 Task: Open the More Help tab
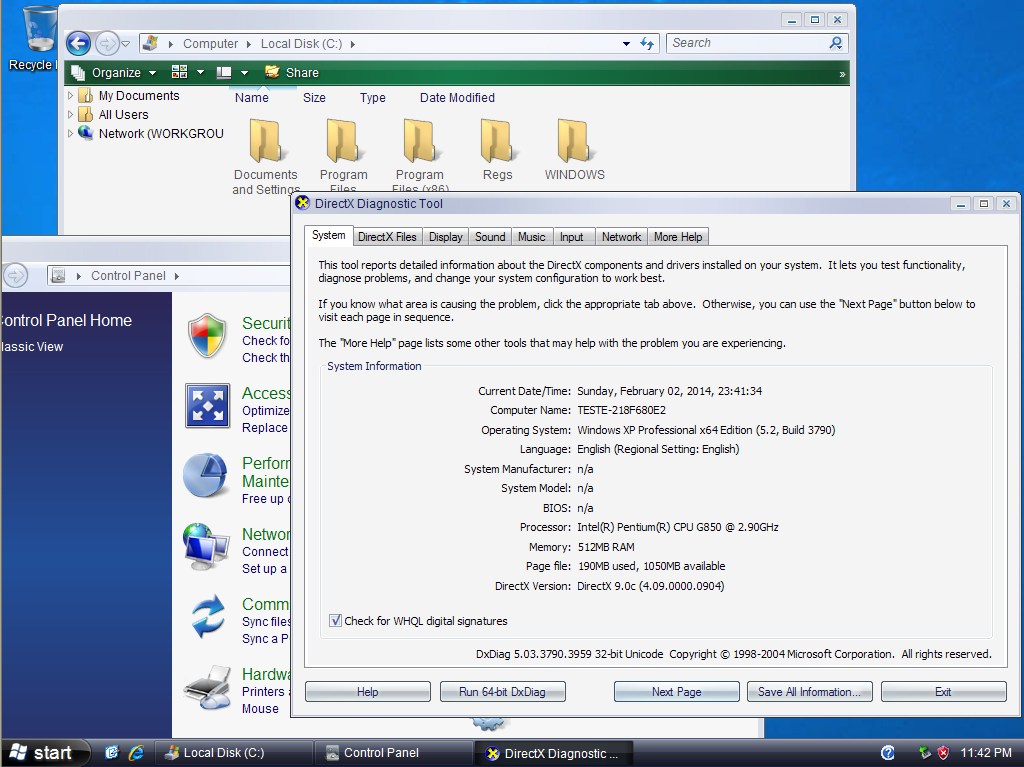click(678, 237)
